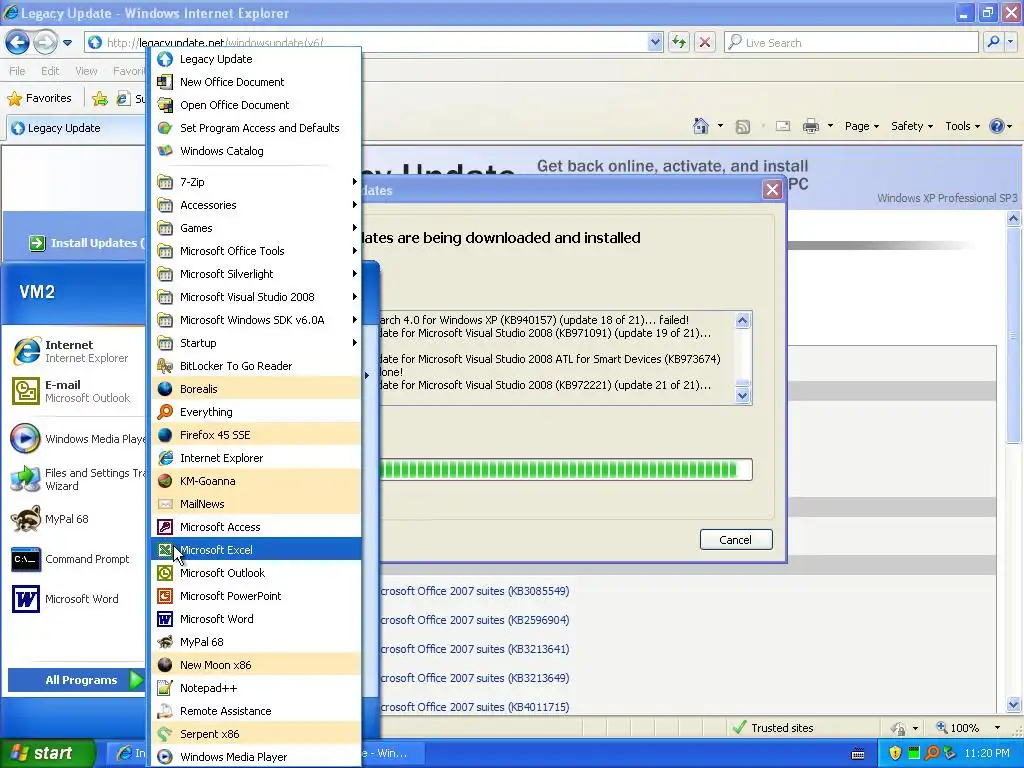Viewport: 1024px width, 768px height.
Task: Open Microsoft Outlook E-mail pinned icon
Action: (x=26, y=391)
